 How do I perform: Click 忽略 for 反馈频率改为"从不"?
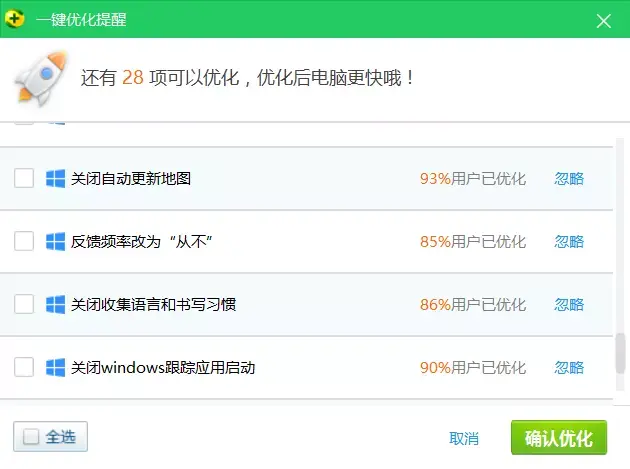pos(569,242)
